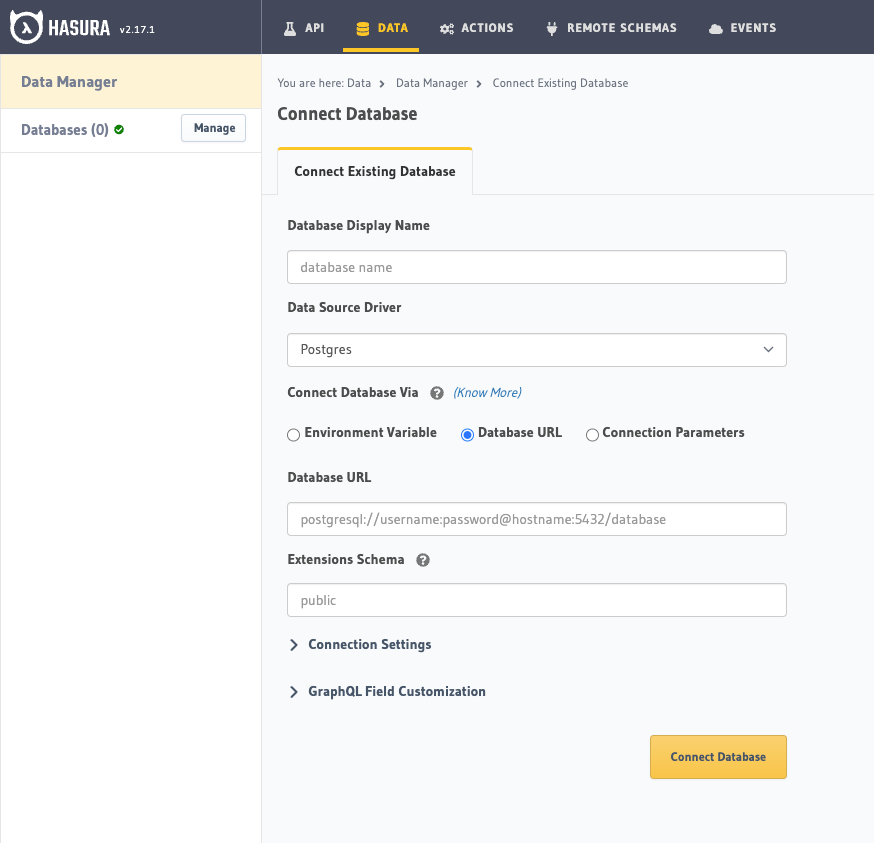Switch to the Connect Existing Database tab

coord(375,171)
